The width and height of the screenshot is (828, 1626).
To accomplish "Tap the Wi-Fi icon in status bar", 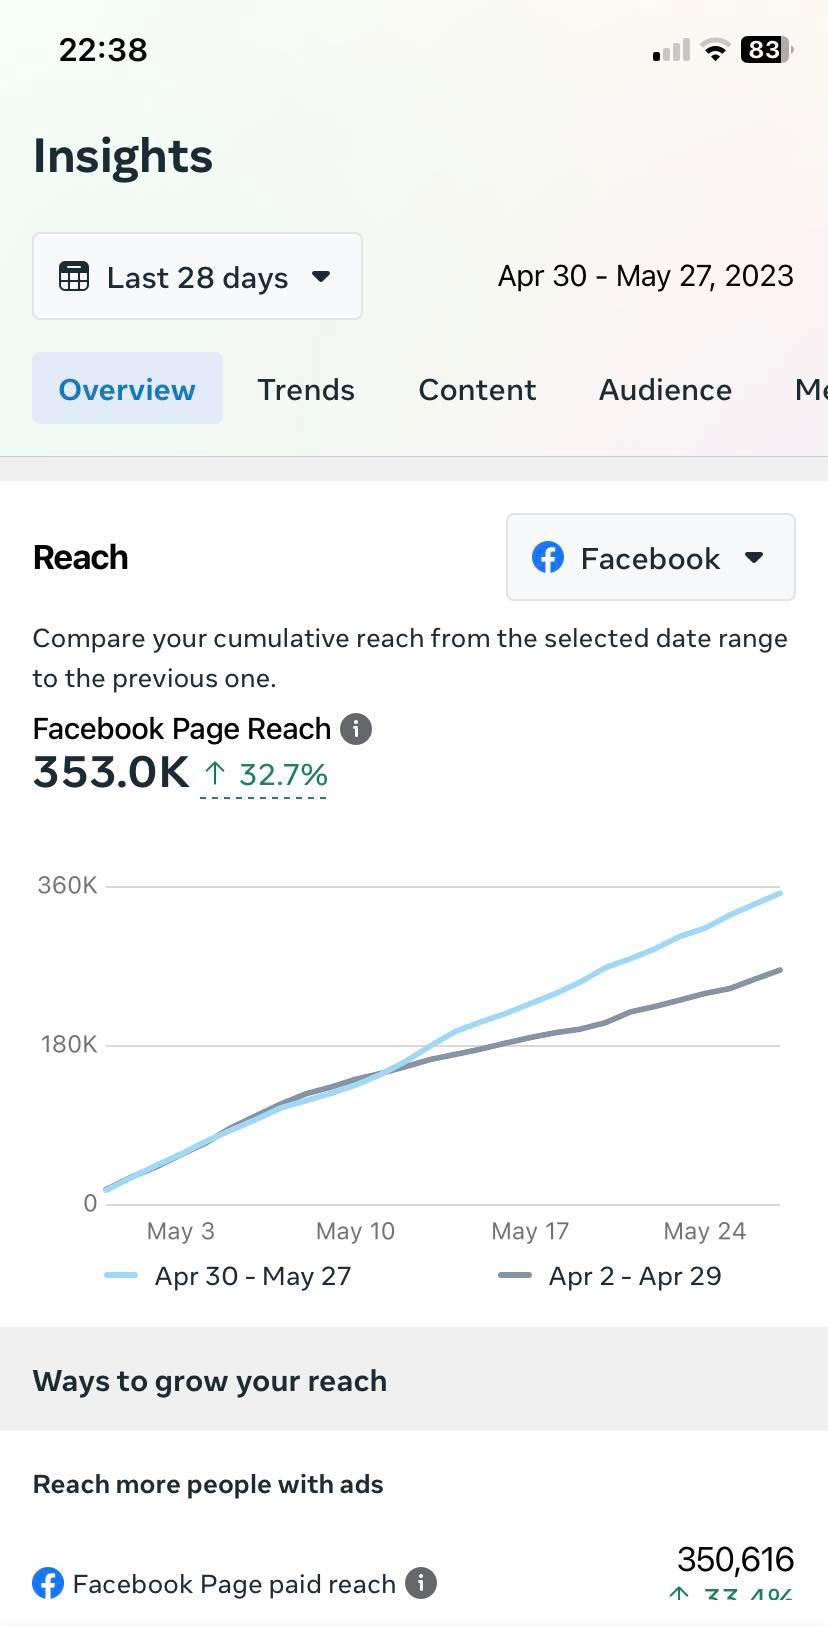I will point(714,50).
